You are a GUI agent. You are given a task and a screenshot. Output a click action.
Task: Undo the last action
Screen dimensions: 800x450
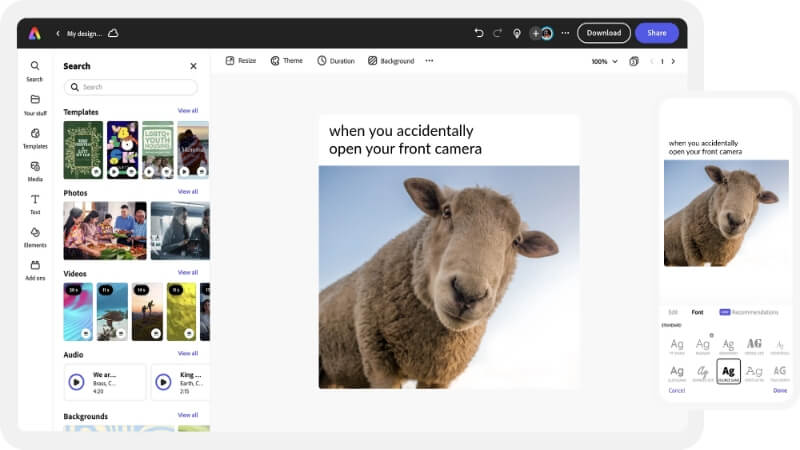point(479,33)
